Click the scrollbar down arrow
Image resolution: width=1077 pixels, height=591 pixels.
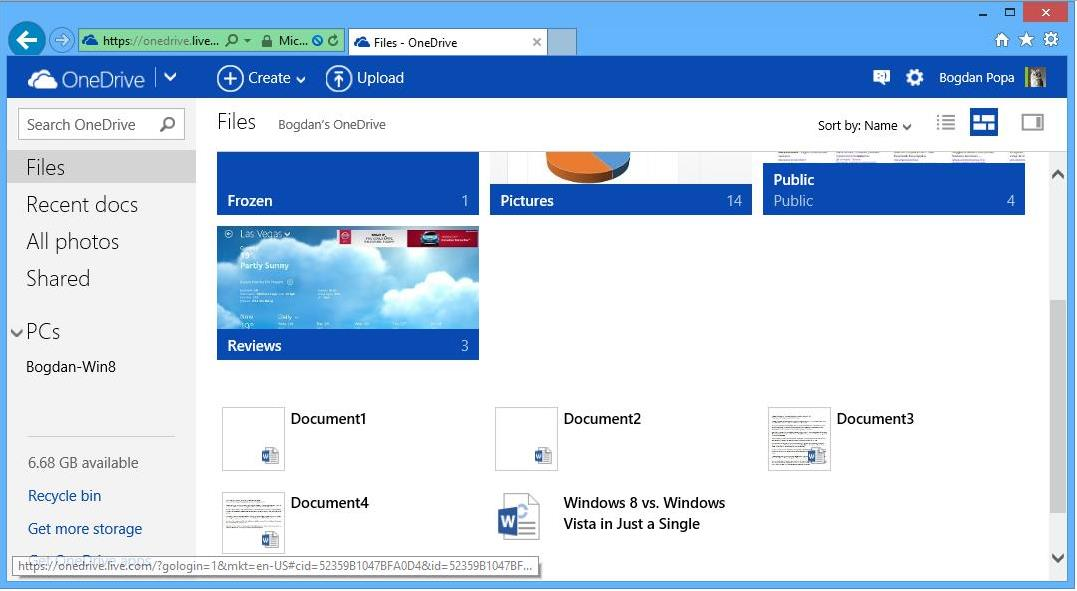(1058, 558)
